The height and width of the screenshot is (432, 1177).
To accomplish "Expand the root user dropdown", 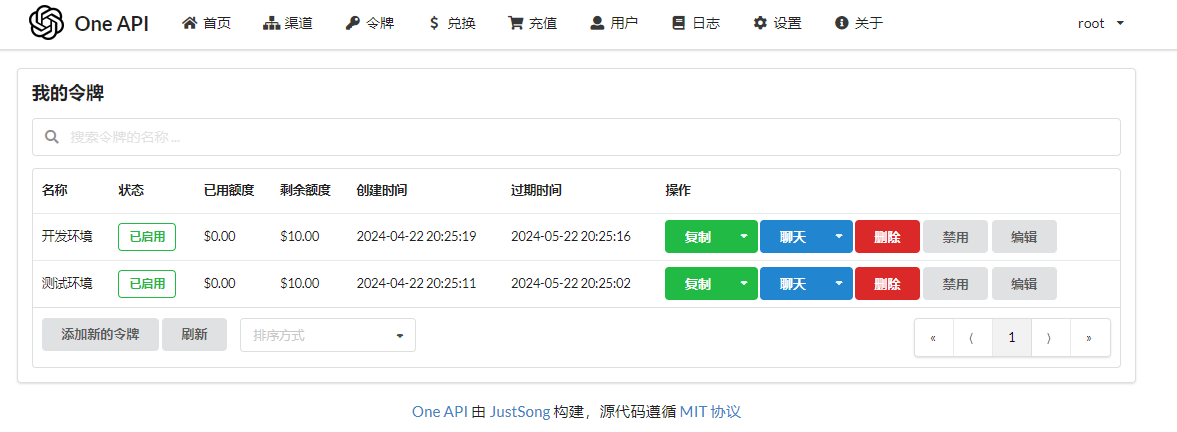I will tap(1101, 23).
